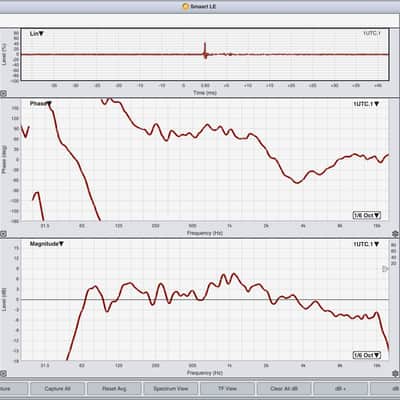Switch to Spectrum View
Screen dimensions: 400x400
(171, 389)
